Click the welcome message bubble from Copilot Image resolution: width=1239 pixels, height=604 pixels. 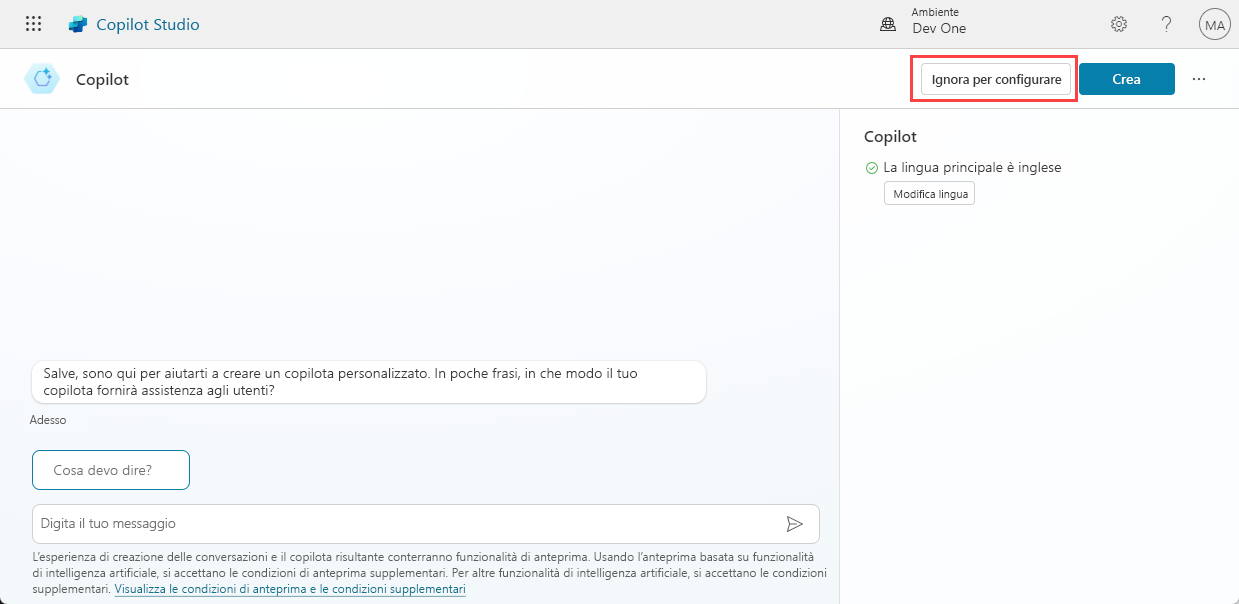(368, 381)
